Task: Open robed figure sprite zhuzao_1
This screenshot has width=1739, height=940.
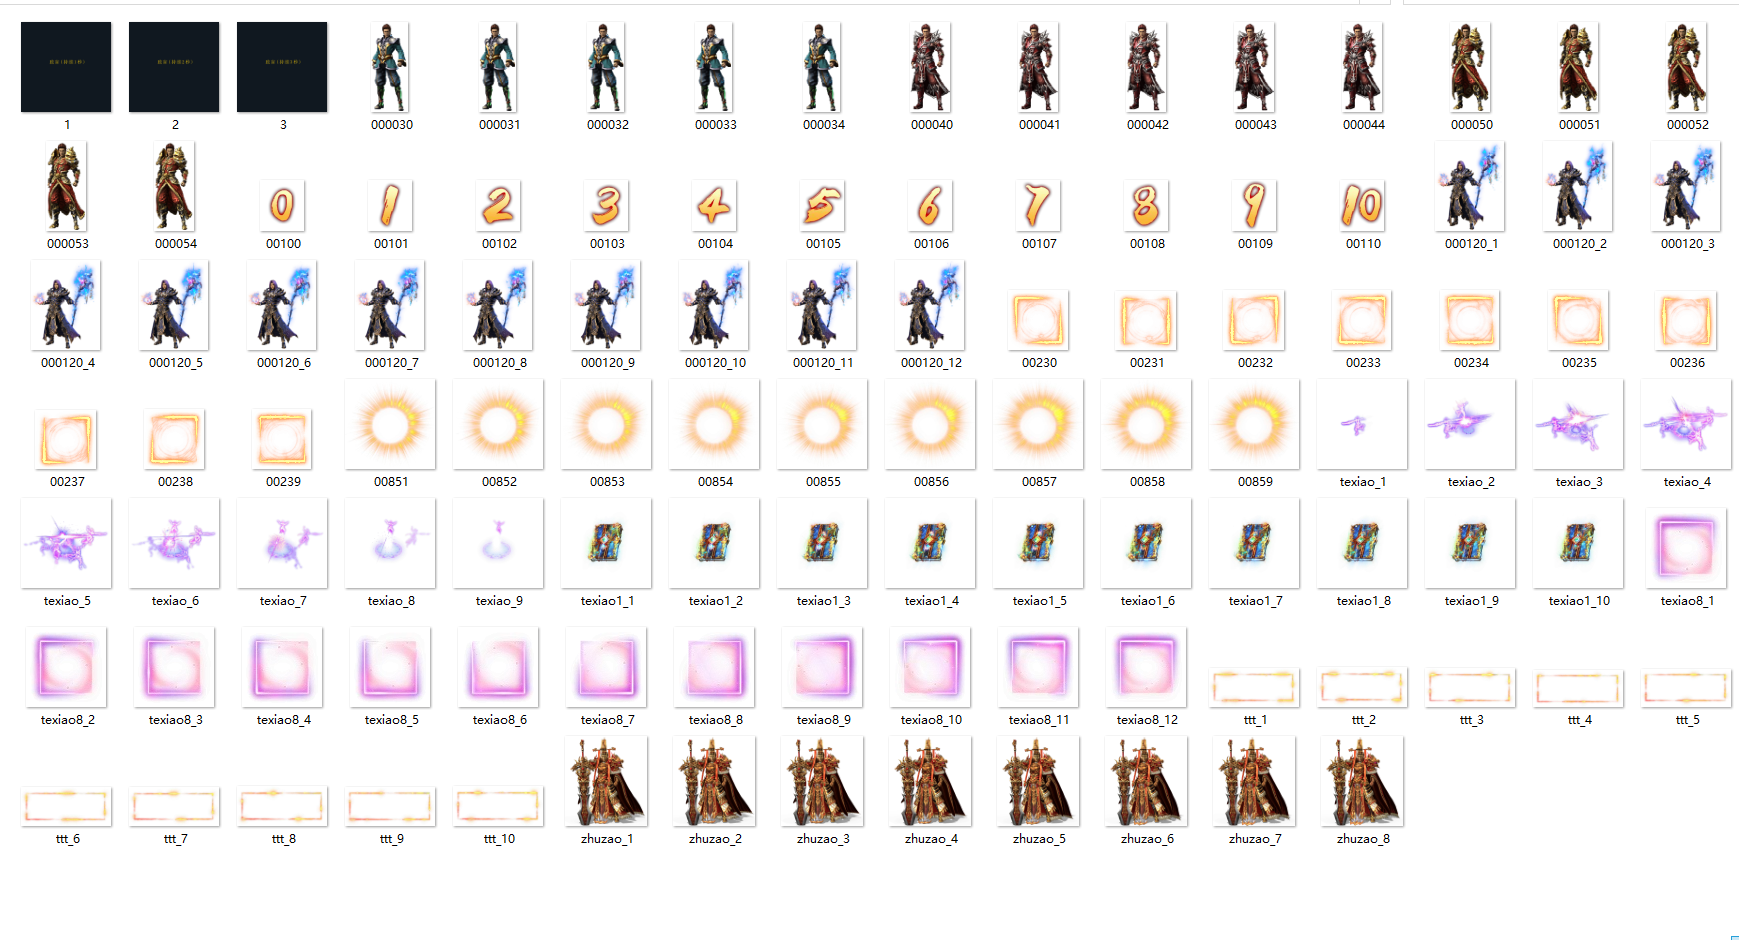Action: click(x=606, y=781)
